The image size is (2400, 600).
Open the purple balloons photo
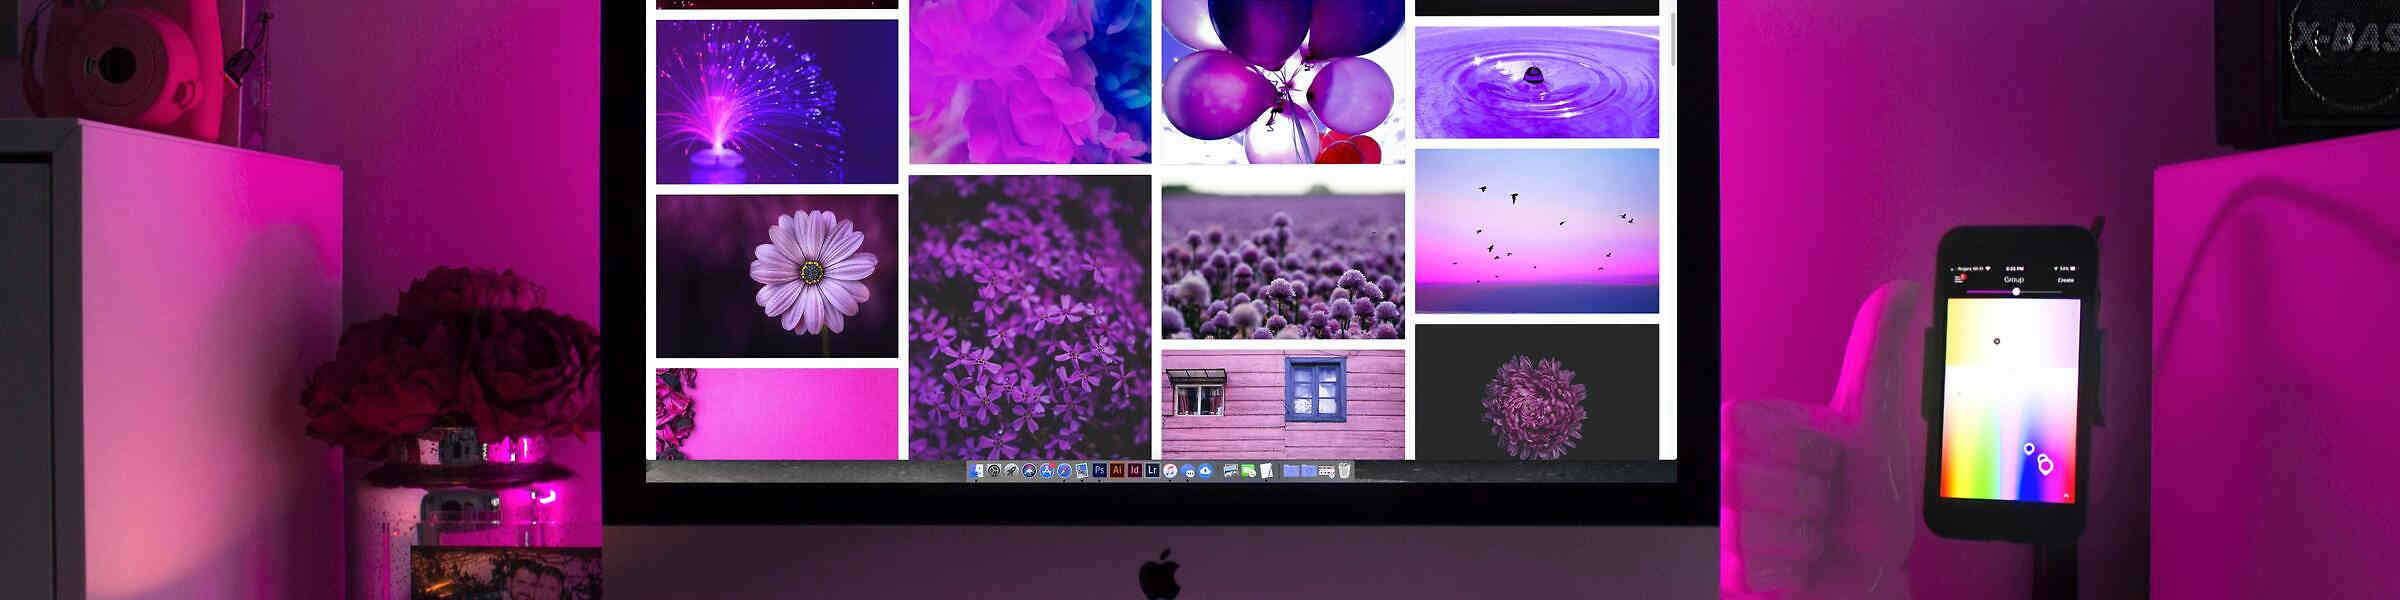coord(1283,81)
